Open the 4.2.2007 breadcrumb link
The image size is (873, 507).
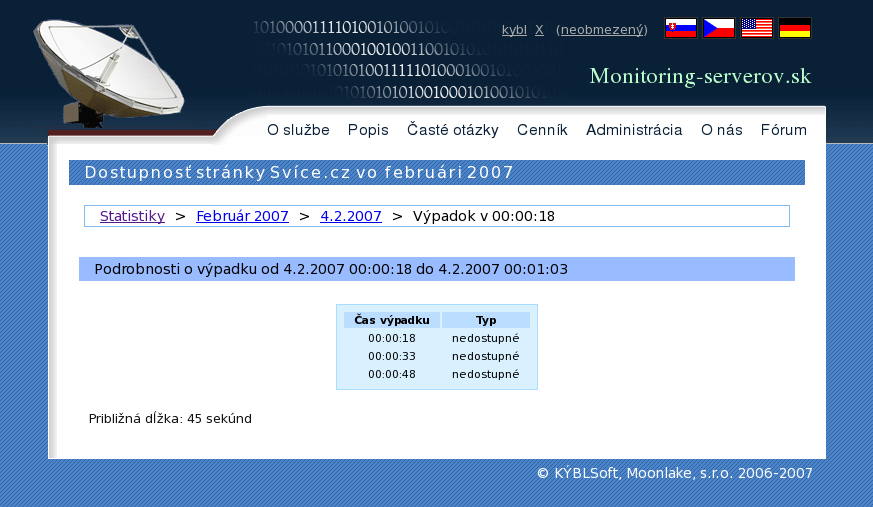(x=350, y=216)
